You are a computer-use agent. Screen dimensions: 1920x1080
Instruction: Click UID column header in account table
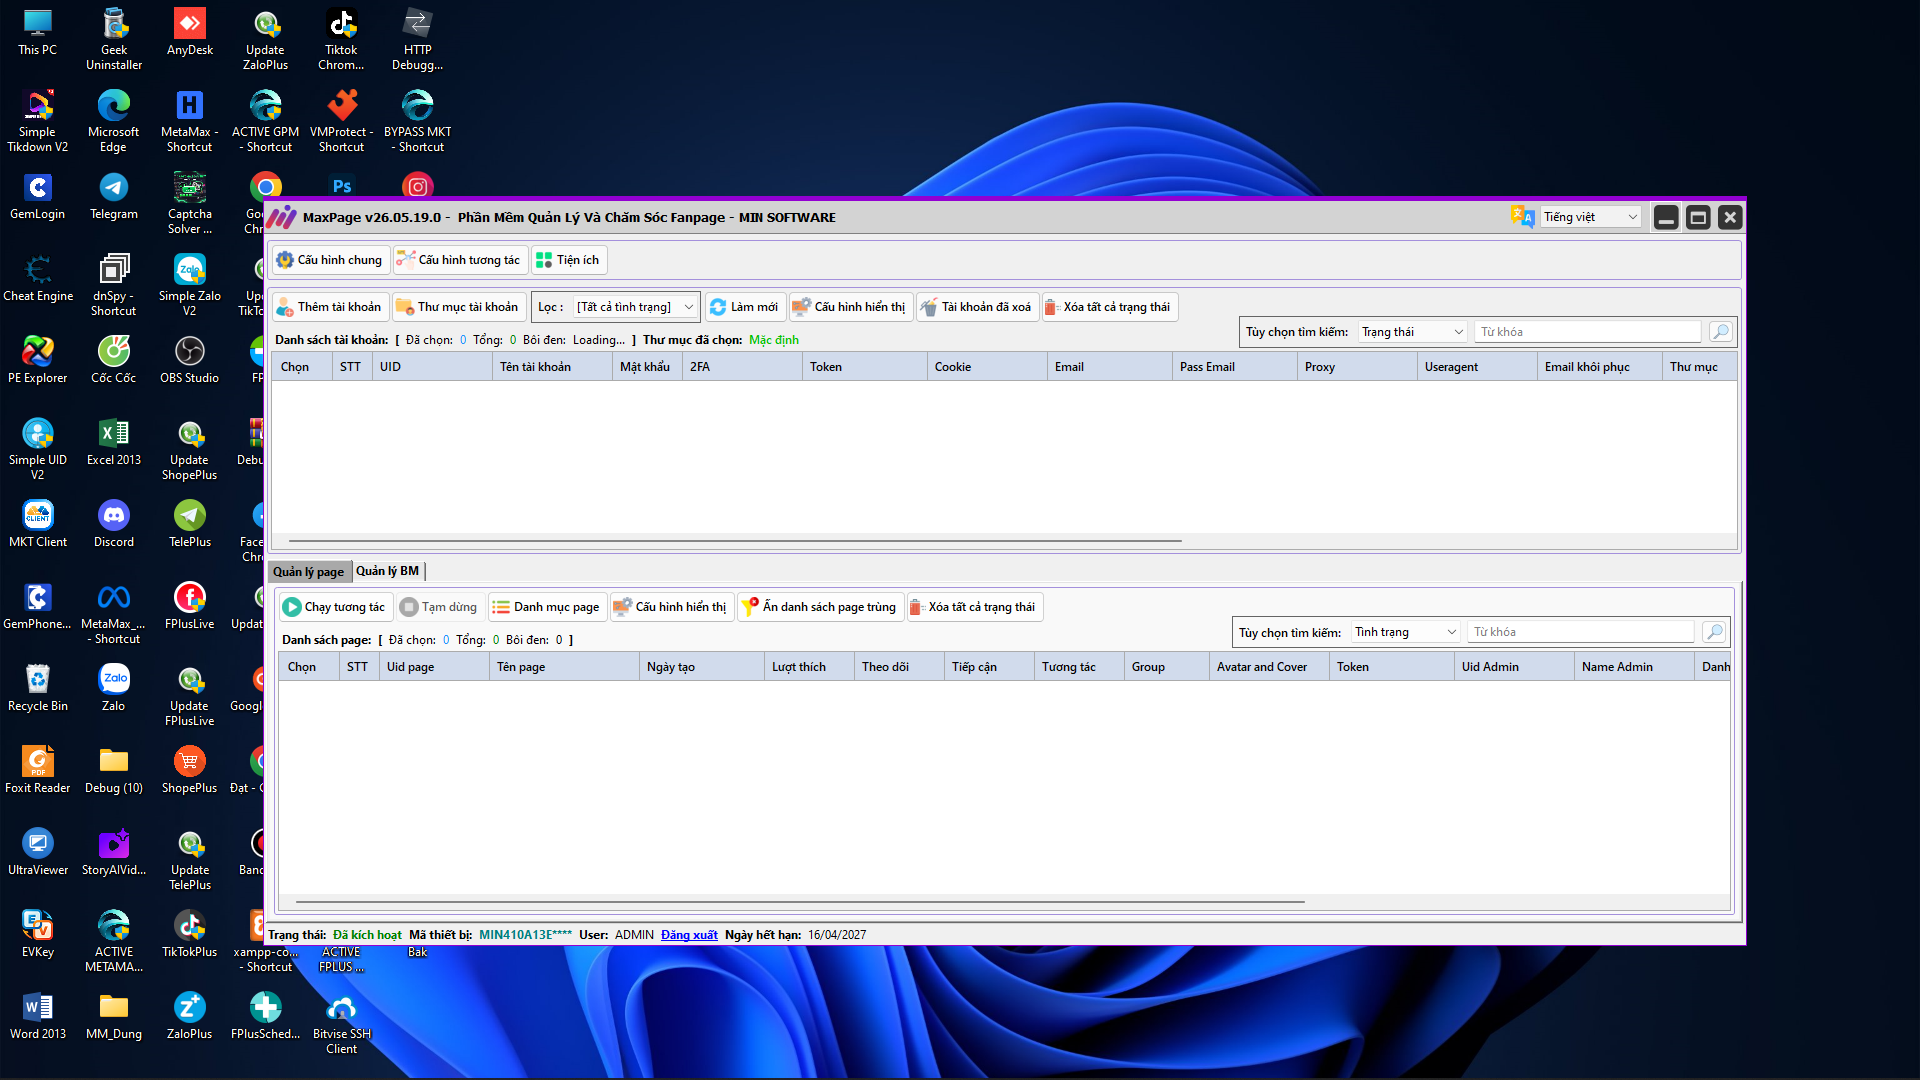point(432,367)
